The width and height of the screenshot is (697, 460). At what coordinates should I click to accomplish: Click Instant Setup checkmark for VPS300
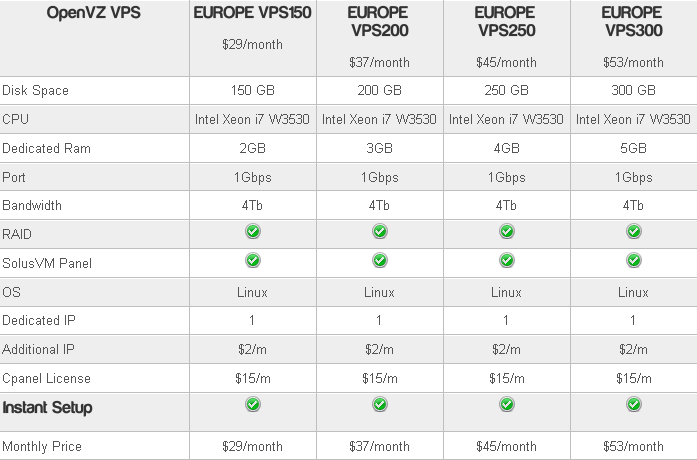click(633, 404)
